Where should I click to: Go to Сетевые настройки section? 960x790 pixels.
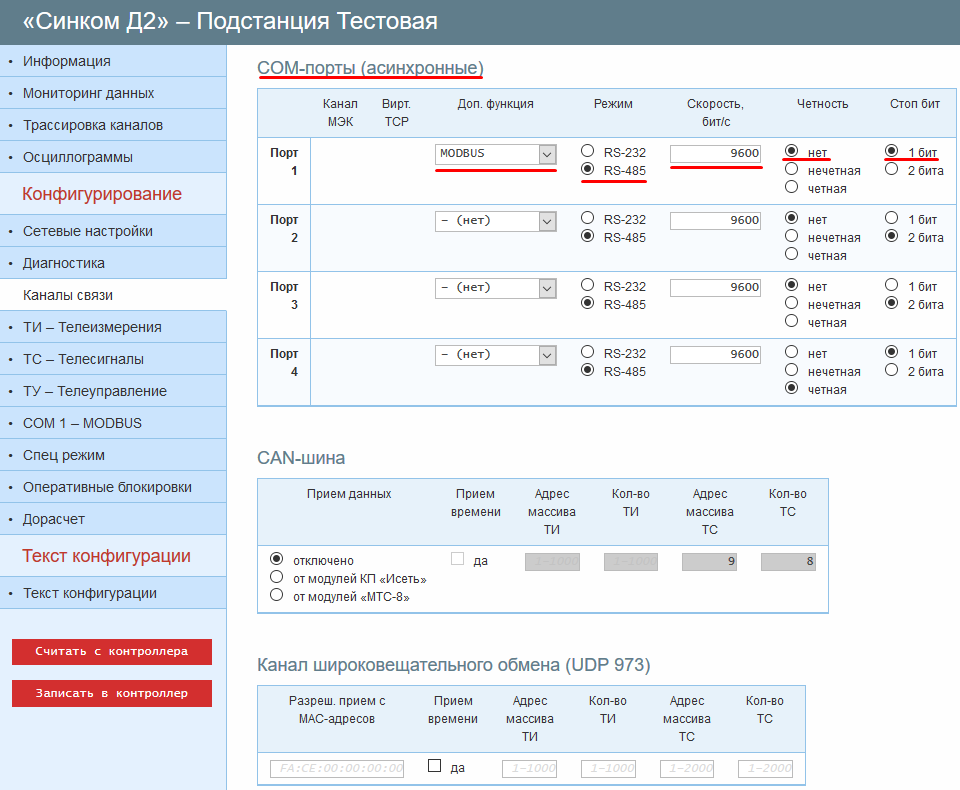[88, 231]
